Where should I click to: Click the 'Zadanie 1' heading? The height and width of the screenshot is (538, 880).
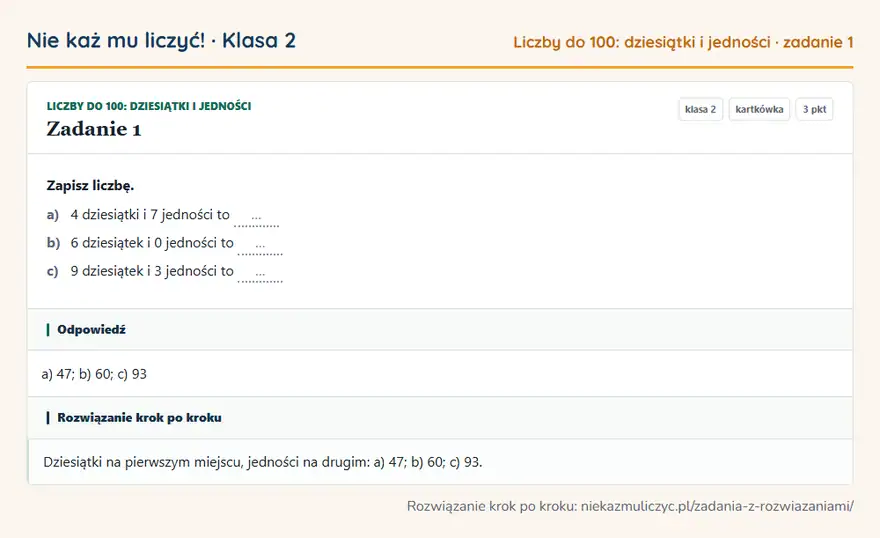pos(94,129)
